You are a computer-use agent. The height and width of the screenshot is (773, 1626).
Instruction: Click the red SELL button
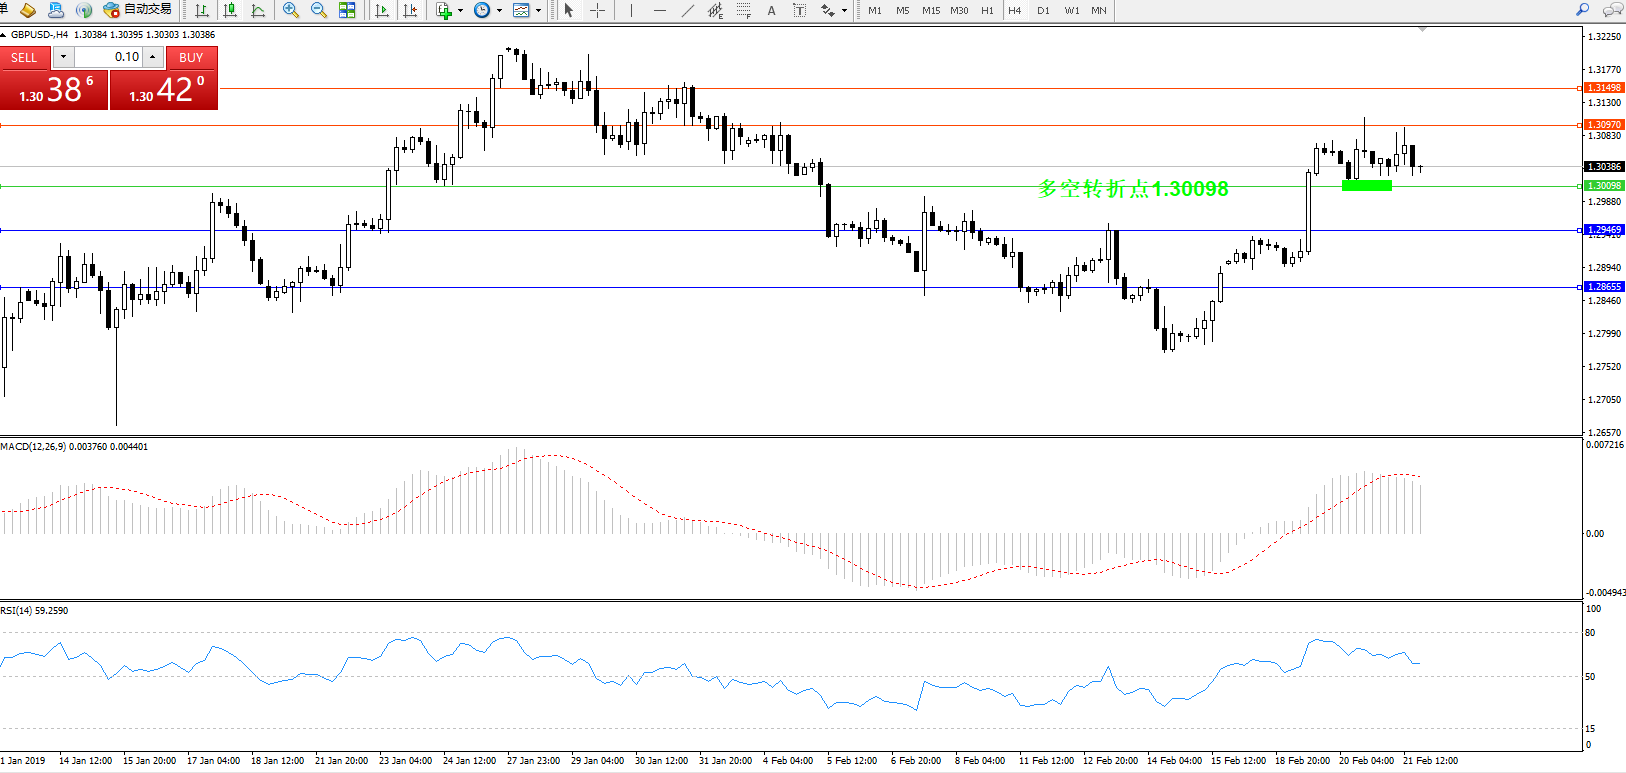pyautogui.click(x=24, y=58)
